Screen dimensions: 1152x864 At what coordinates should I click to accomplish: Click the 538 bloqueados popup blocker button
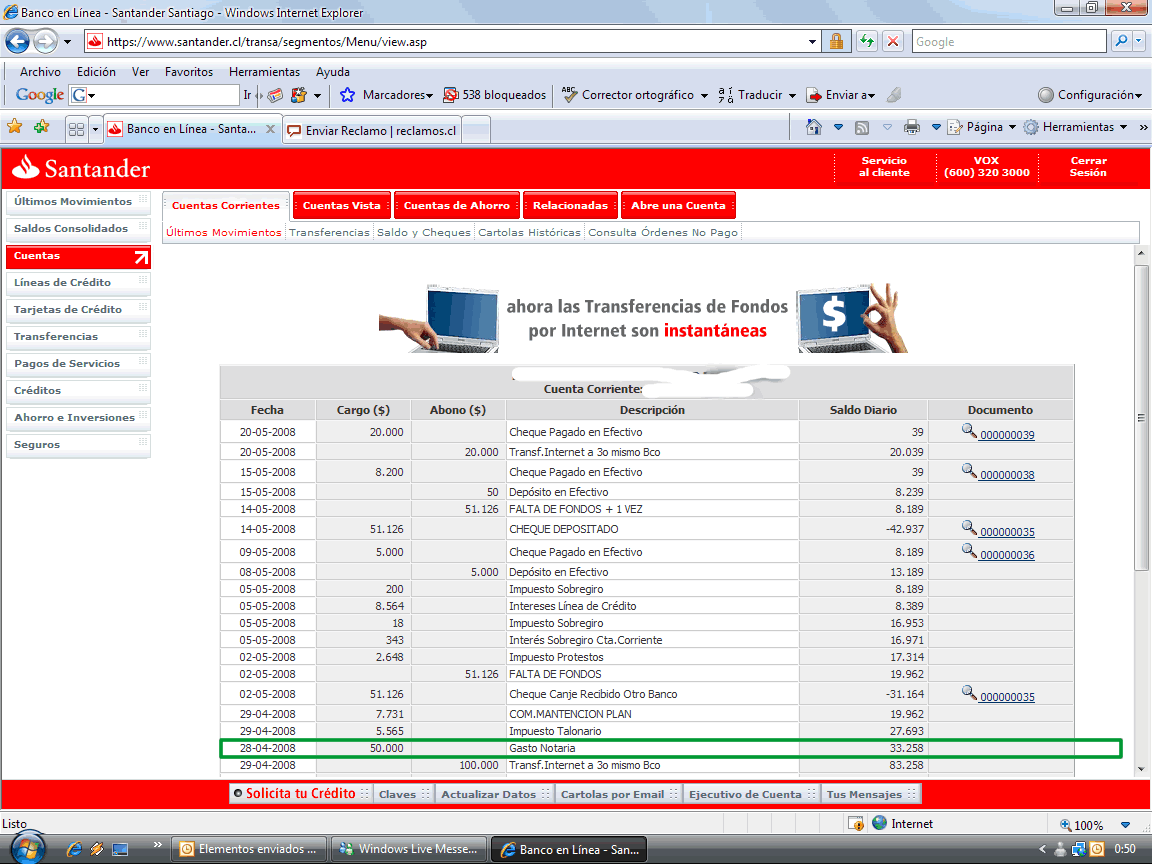pos(495,95)
